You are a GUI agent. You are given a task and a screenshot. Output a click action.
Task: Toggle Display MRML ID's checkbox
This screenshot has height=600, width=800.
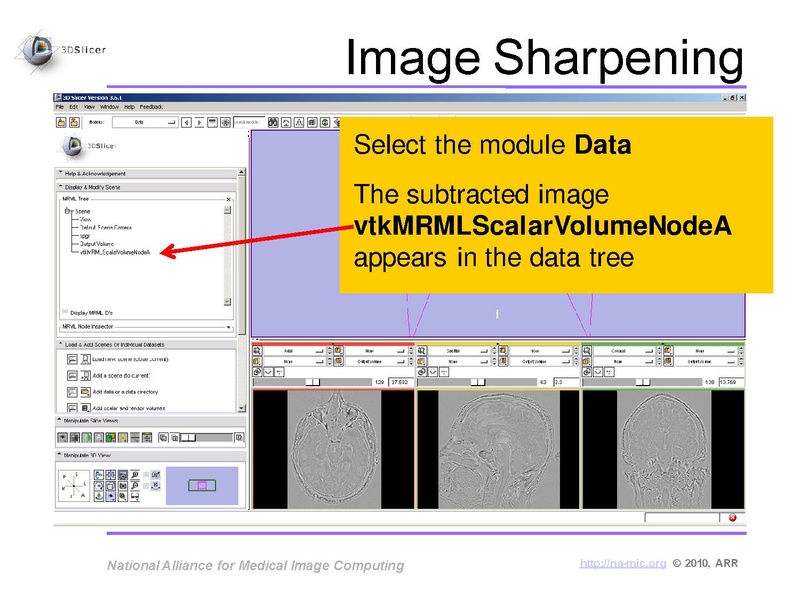click(x=65, y=312)
